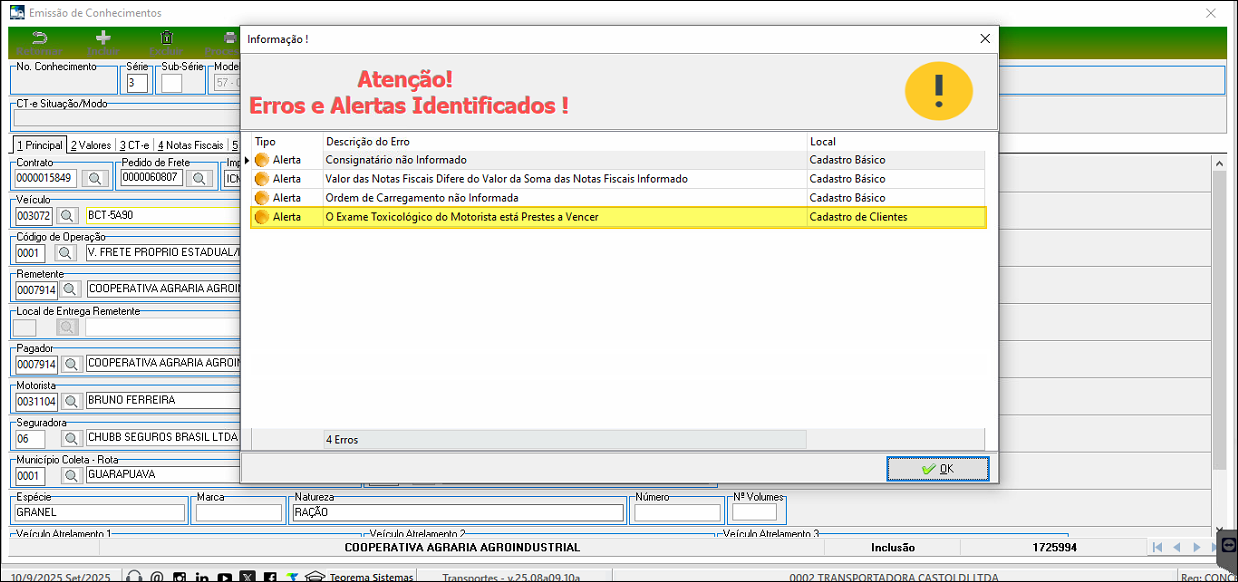Click the Sub-Série input field
The width and height of the screenshot is (1238, 582).
point(172,83)
